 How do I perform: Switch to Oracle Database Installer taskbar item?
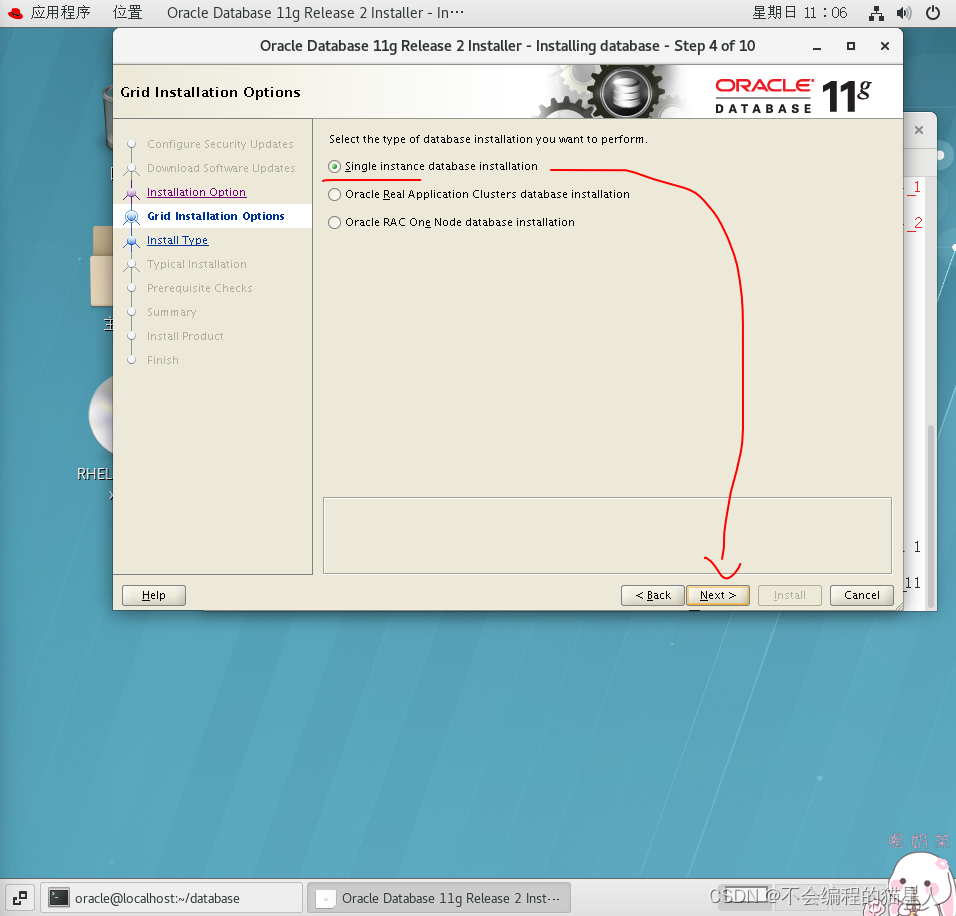[x=439, y=898]
